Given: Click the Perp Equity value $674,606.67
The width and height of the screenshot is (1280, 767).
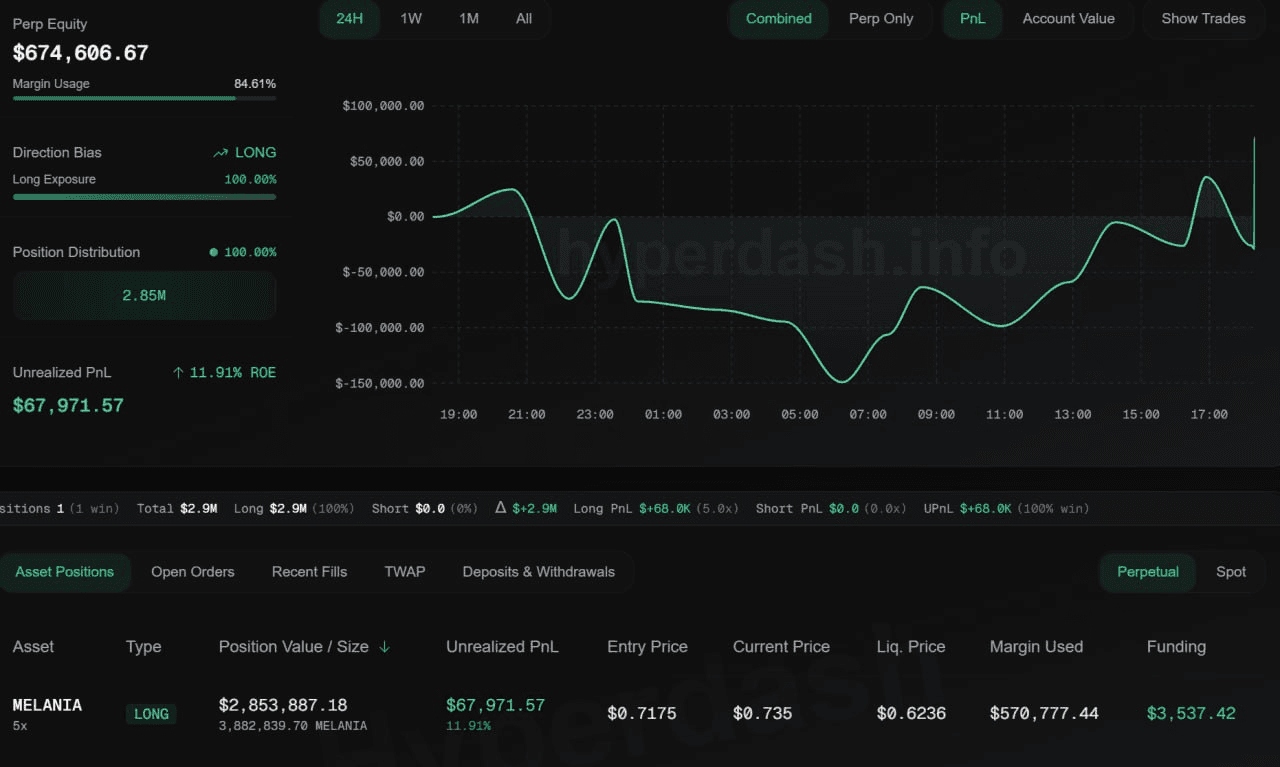Looking at the screenshot, I should point(80,53).
